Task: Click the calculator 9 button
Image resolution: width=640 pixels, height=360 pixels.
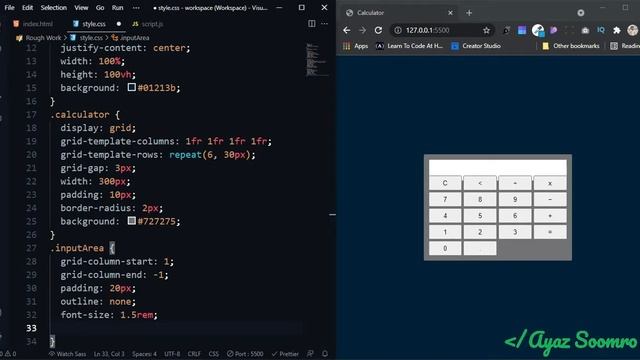Action: 515,200
